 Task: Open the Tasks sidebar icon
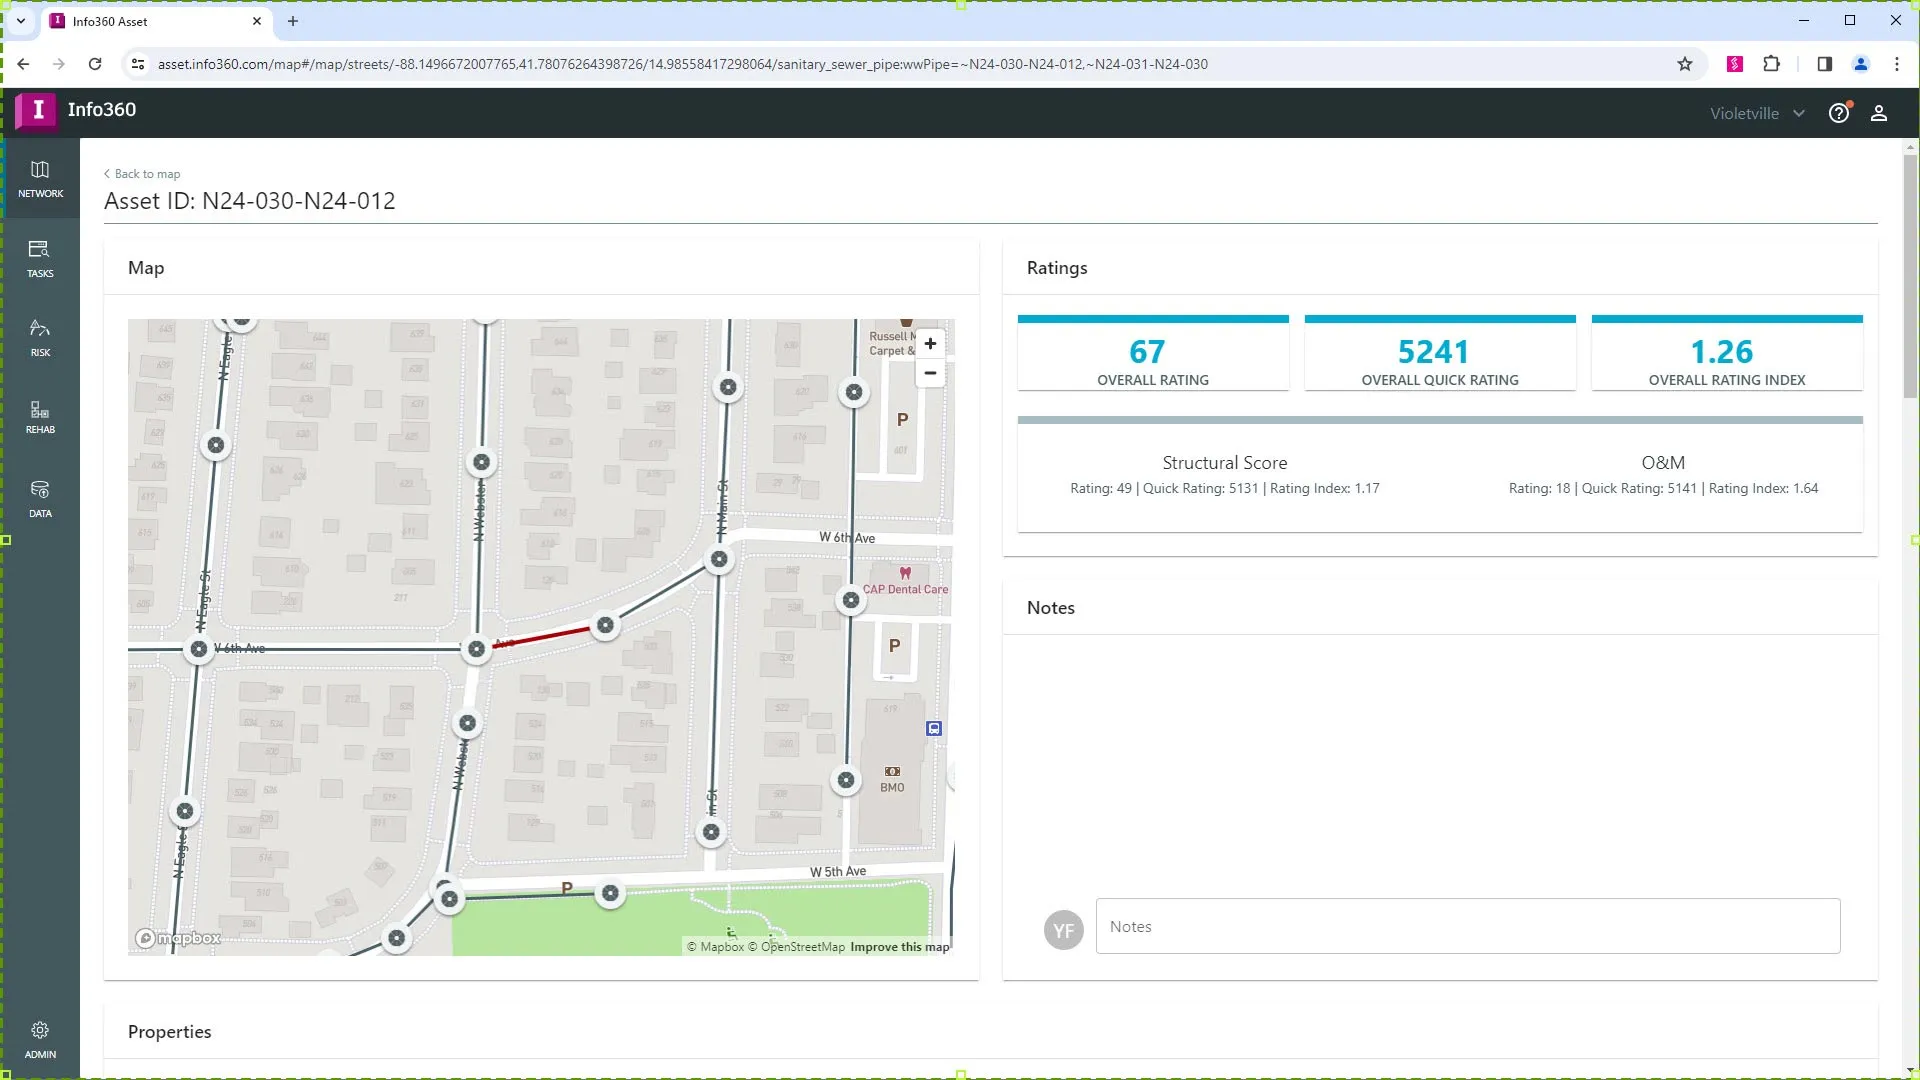tap(40, 258)
